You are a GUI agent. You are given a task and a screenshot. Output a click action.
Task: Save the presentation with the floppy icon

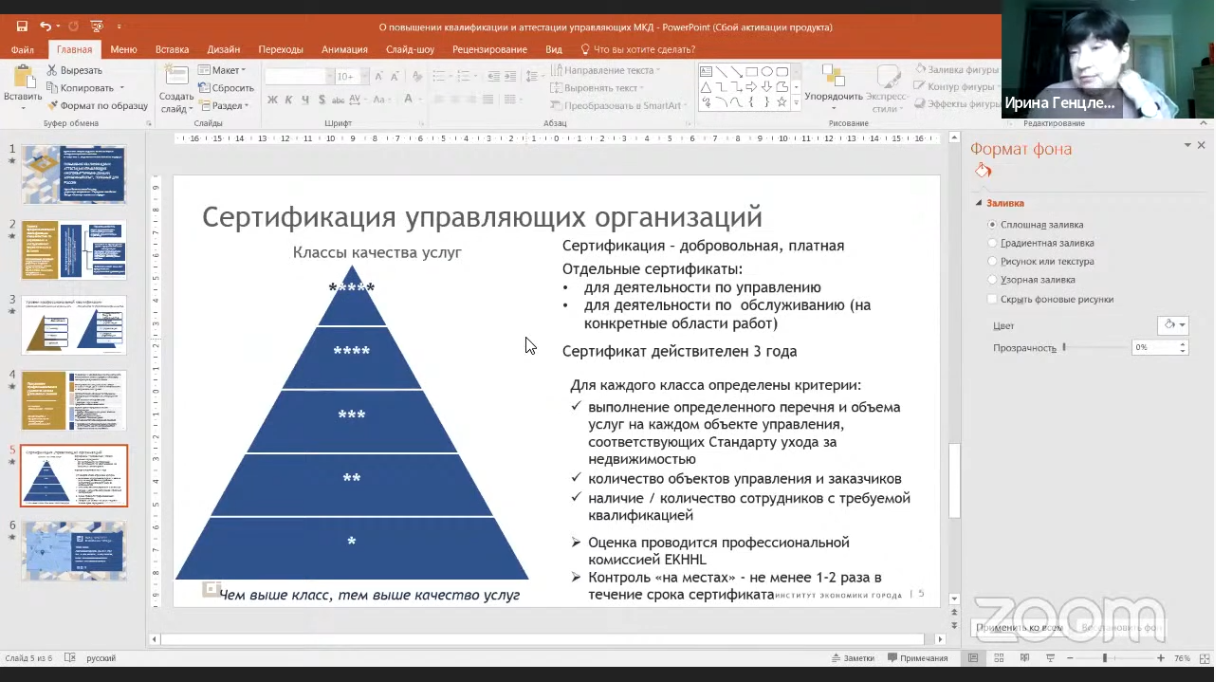(21, 26)
